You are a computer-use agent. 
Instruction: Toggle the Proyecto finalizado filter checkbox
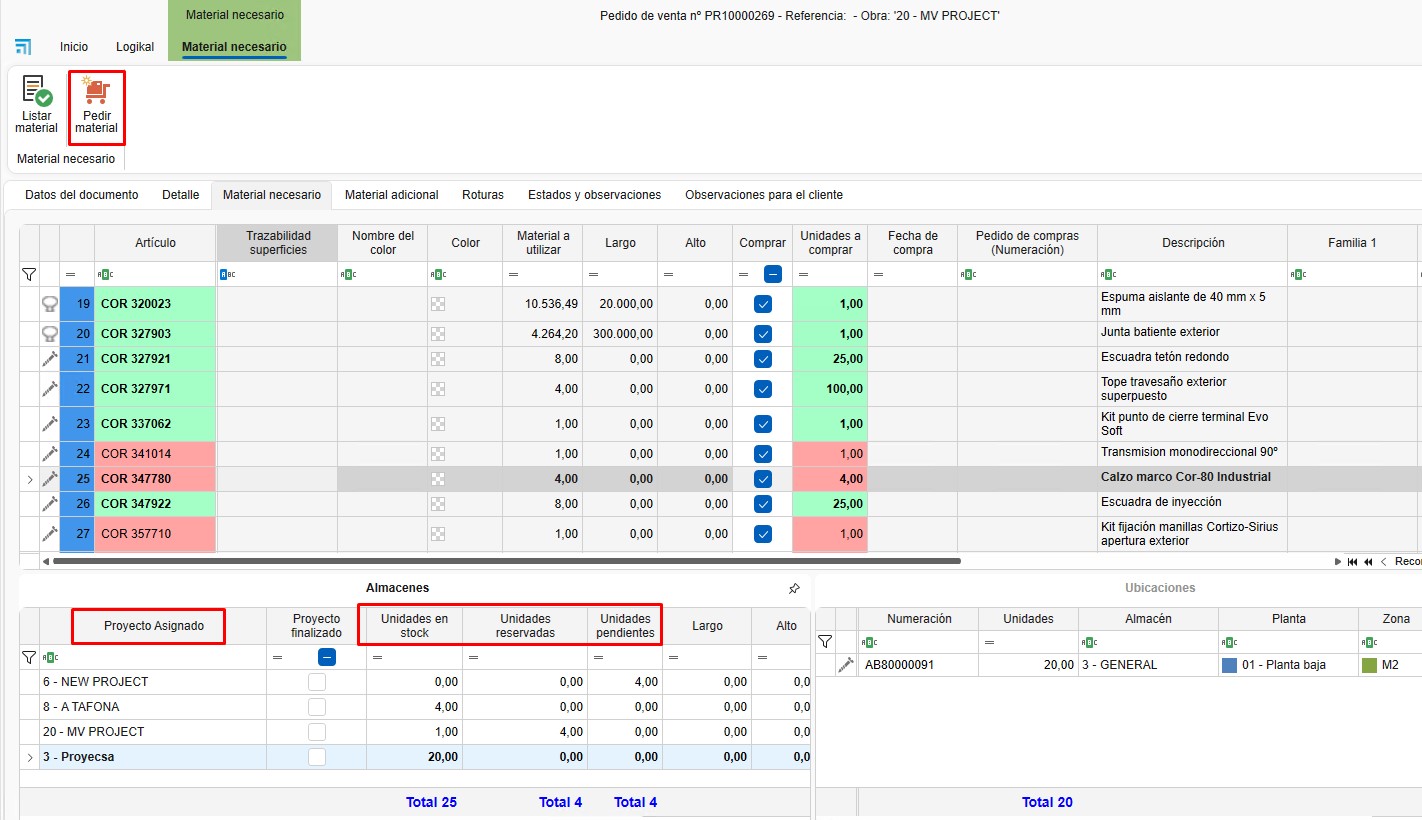[327, 657]
